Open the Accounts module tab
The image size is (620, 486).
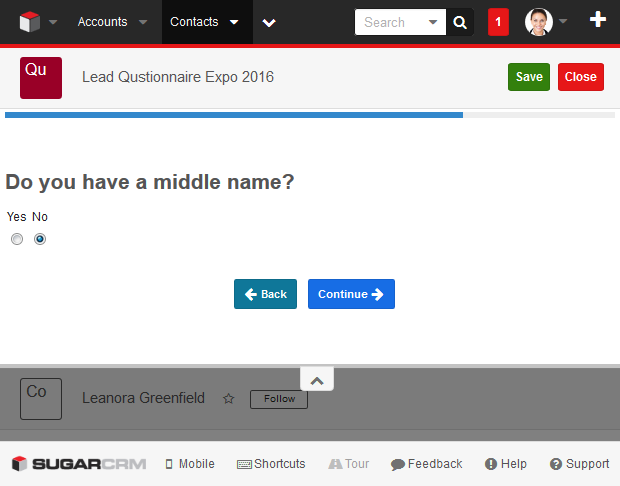pos(102,22)
